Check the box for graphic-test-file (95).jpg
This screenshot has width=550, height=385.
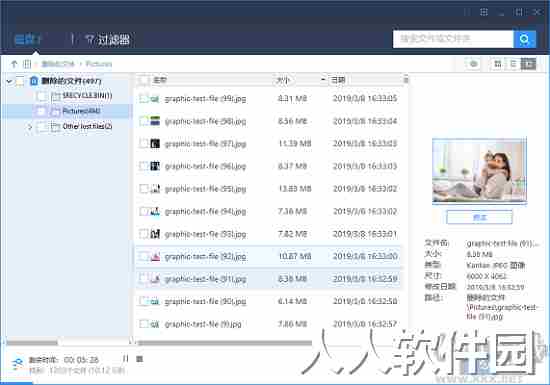143,189
